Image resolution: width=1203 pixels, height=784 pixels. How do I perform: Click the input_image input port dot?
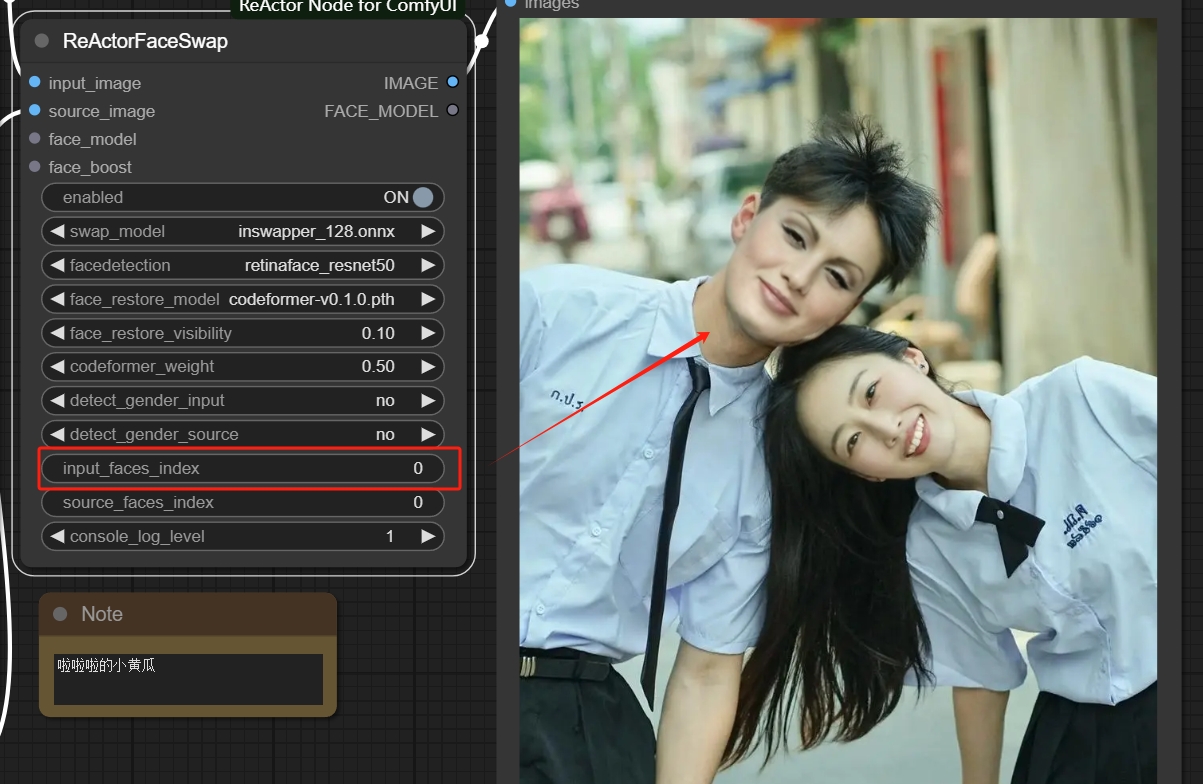click(35, 82)
